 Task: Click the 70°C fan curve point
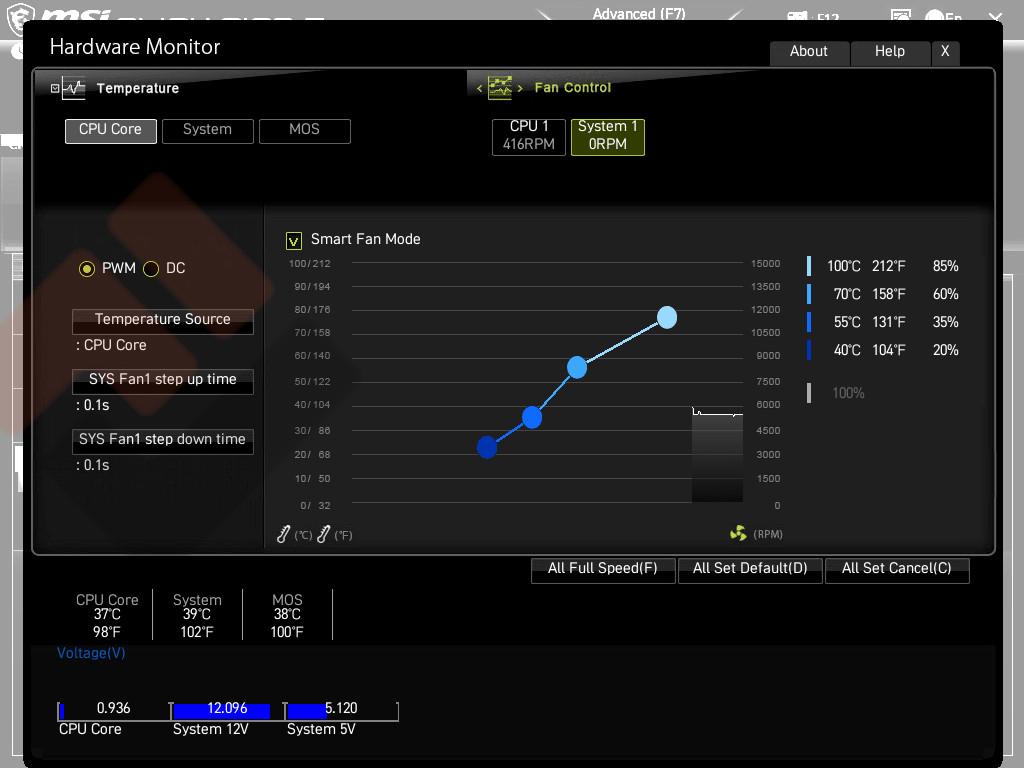click(577, 368)
